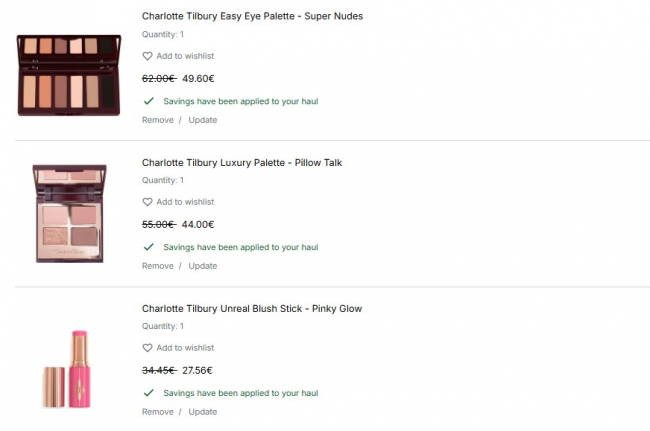Image resolution: width=650 pixels, height=431 pixels.
Task: Open the Pillow Talk palette product image
Action: [69, 213]
